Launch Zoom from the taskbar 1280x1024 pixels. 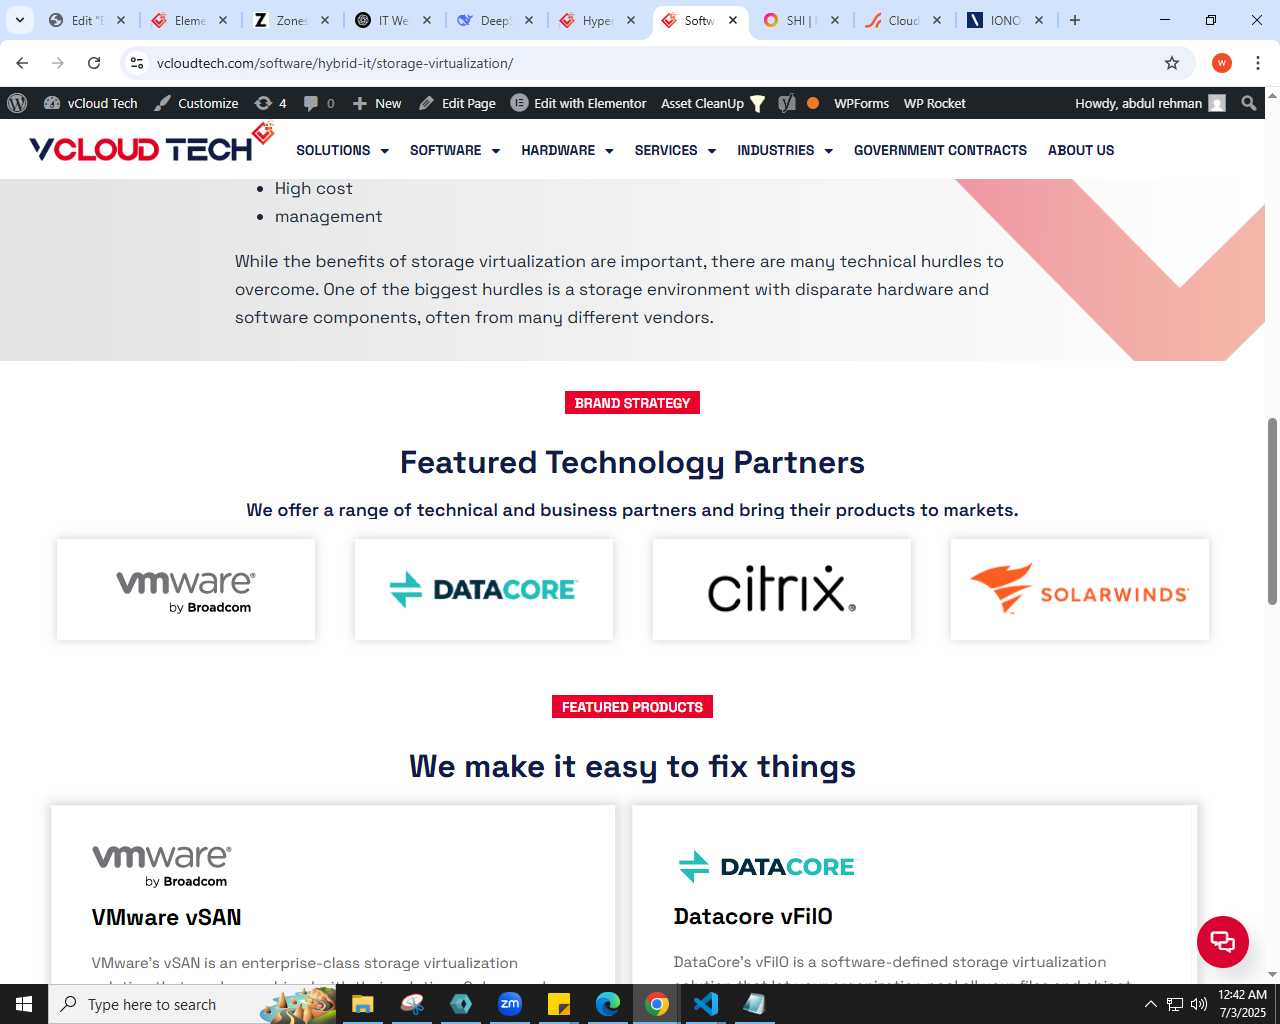click(x=510, y=1004)
